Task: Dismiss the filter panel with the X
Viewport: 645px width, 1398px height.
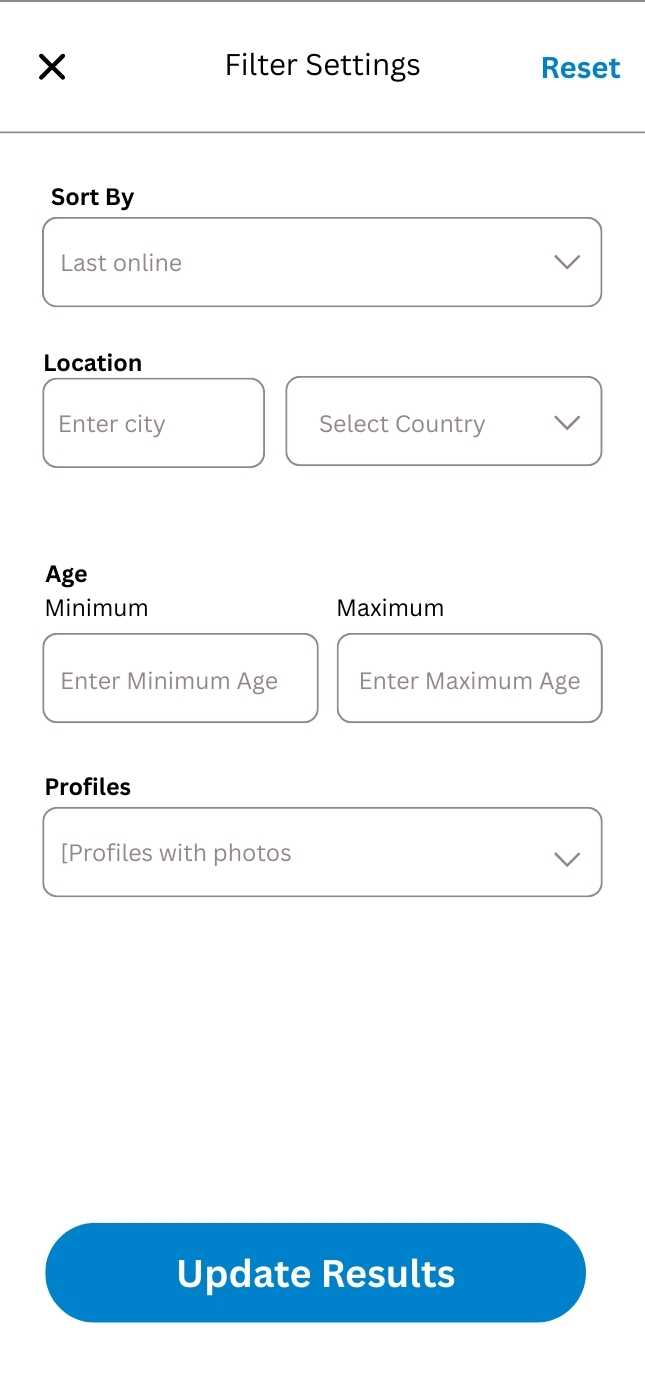Action: [x=51, y=66]
